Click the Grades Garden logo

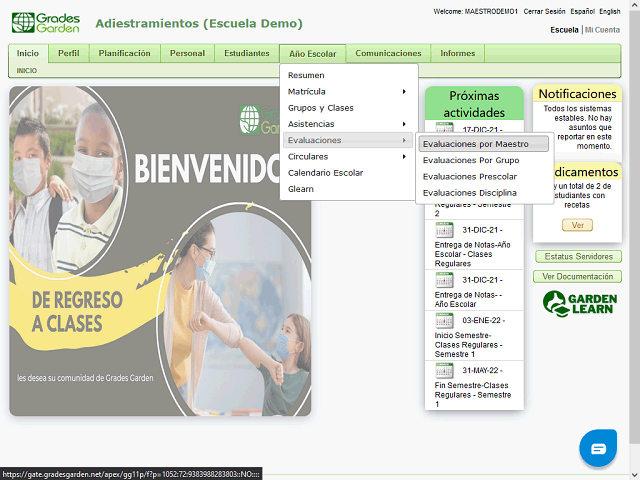pyautogui.click(x=46, y=22)
